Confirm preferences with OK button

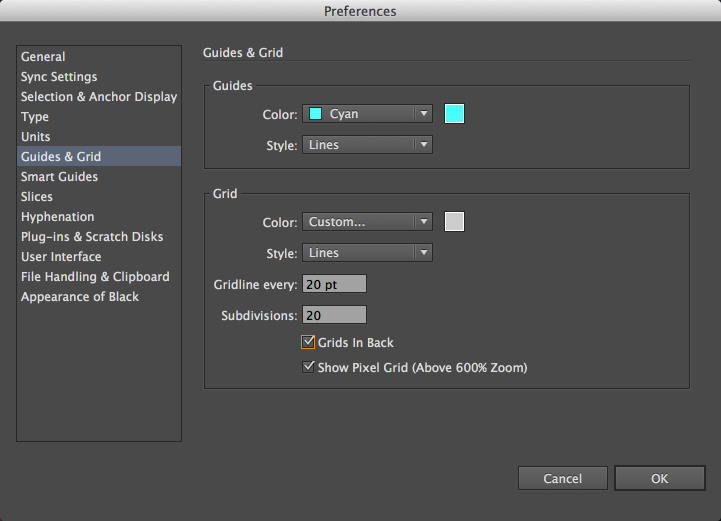pos(659,479)
